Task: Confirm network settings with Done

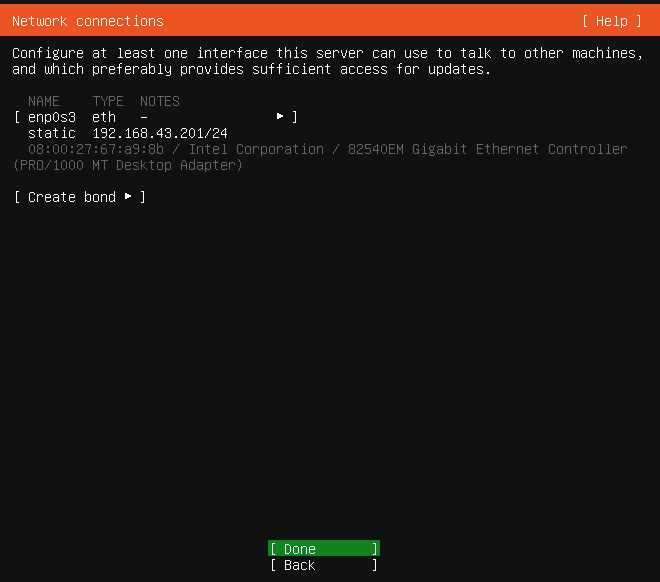Action: (x=324, y=548)
